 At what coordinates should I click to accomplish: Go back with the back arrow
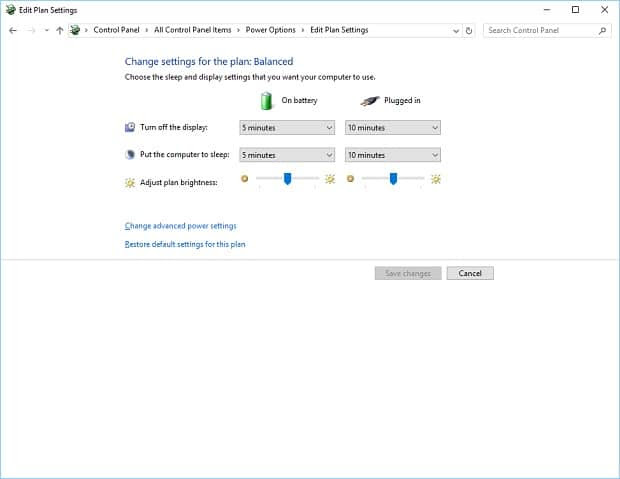(x=13, y=30)
